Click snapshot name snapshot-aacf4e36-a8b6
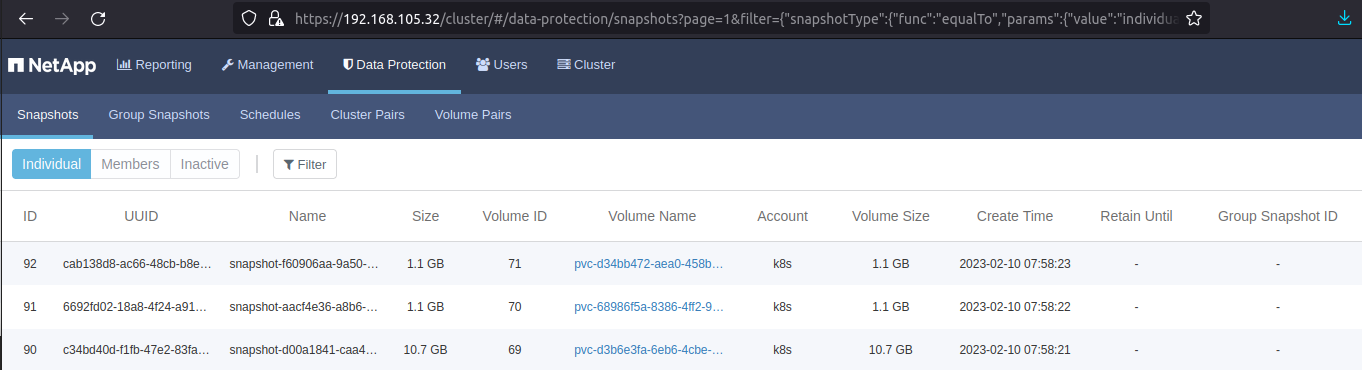Image resolution: width=1362 pixels, height=370 pixels. 304,307
